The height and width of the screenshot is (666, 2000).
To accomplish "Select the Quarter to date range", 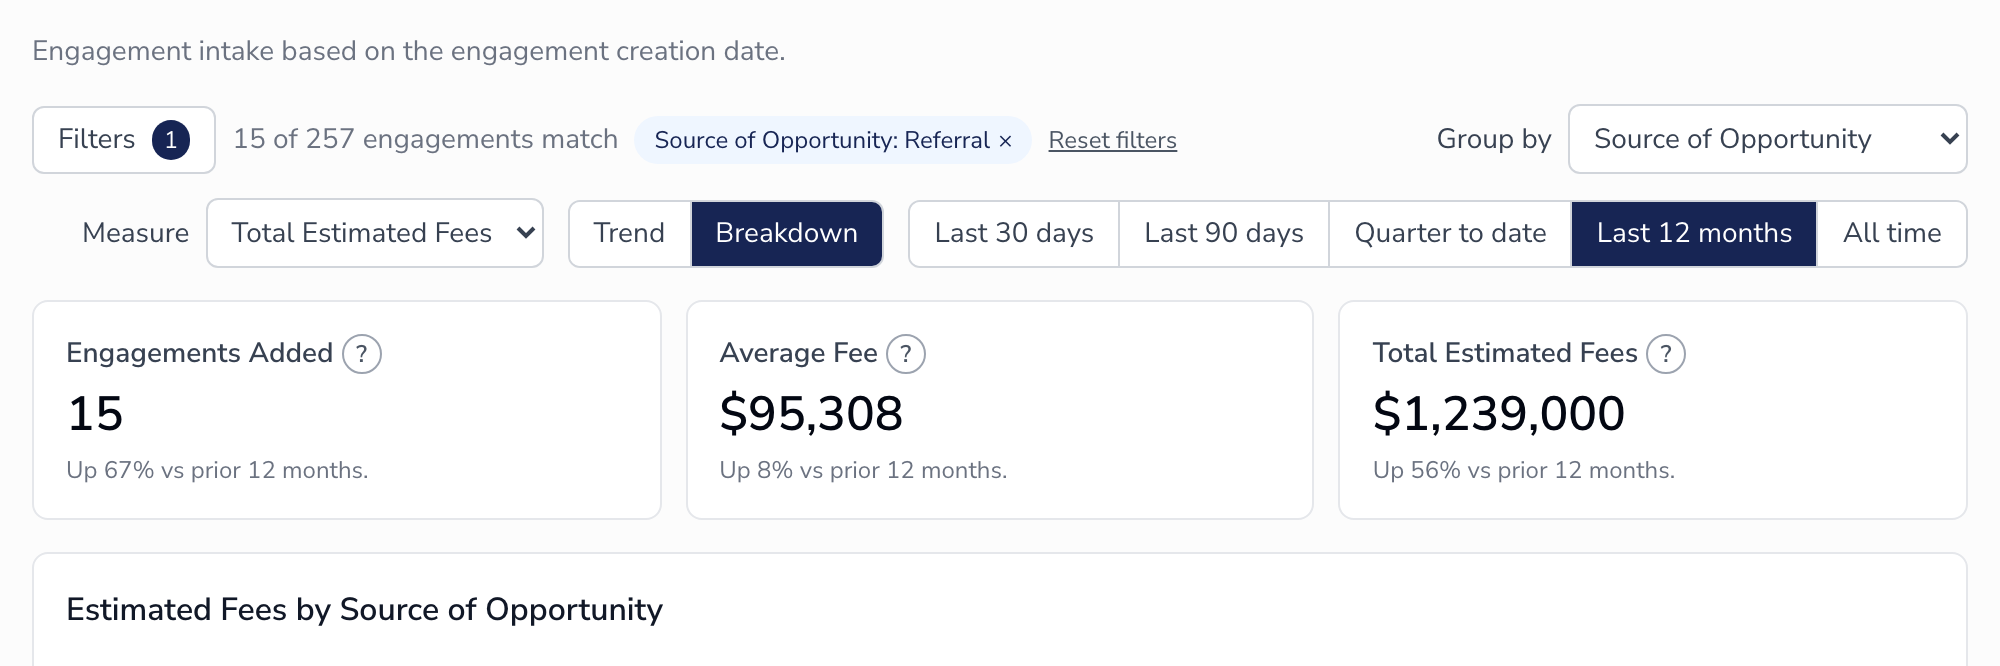I will pos(1450,234).
